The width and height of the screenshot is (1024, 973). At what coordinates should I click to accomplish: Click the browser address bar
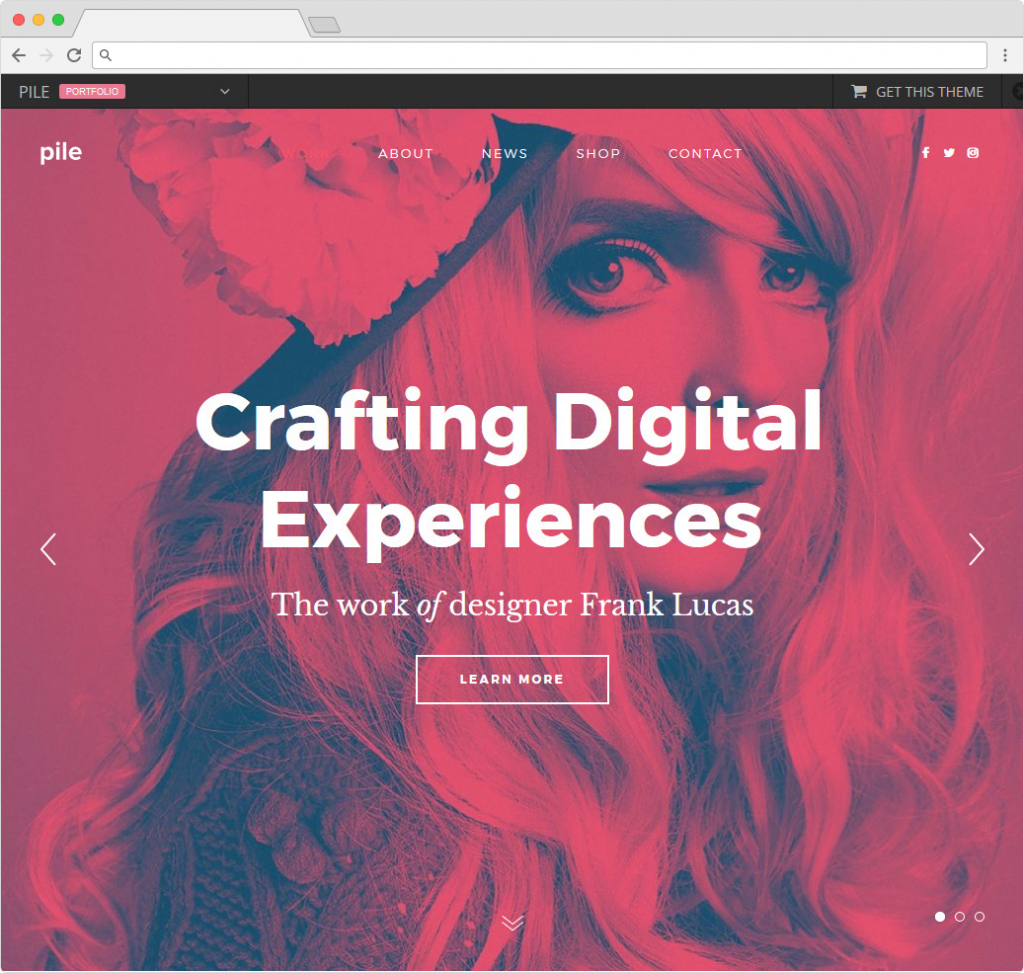click(x=540, y=56)
